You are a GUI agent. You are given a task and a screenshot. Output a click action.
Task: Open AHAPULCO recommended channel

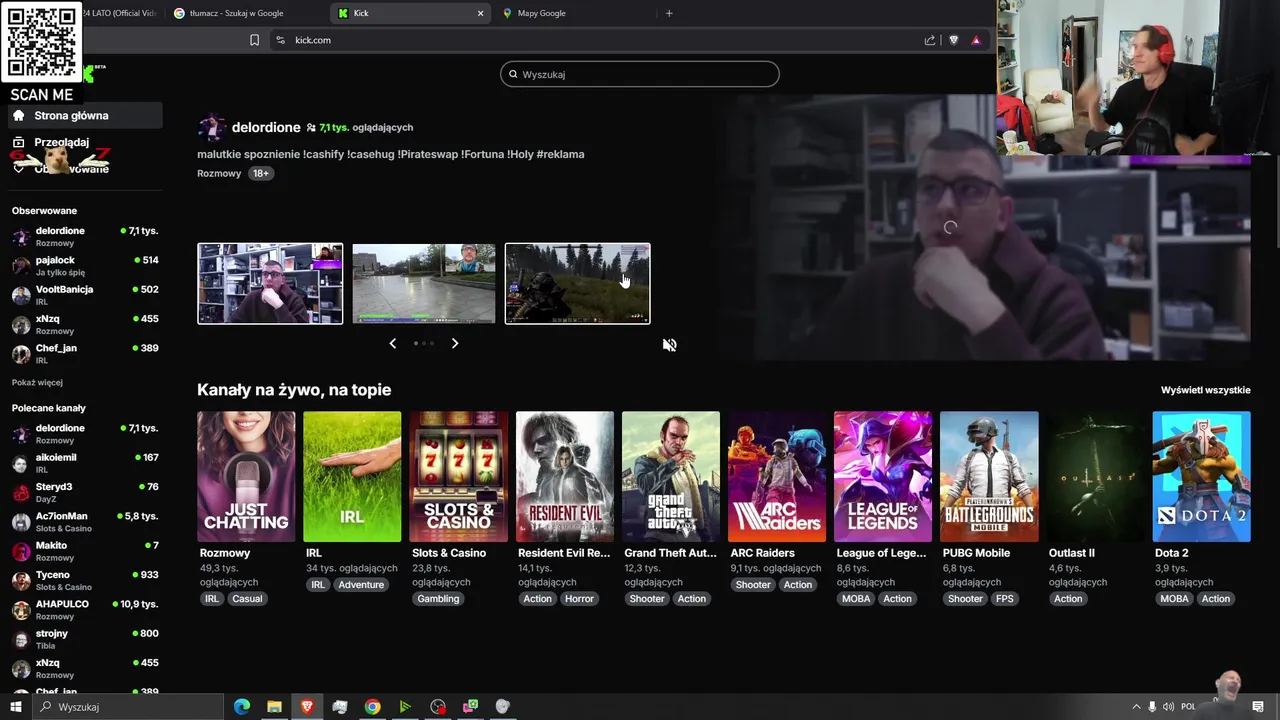[85, 609]
